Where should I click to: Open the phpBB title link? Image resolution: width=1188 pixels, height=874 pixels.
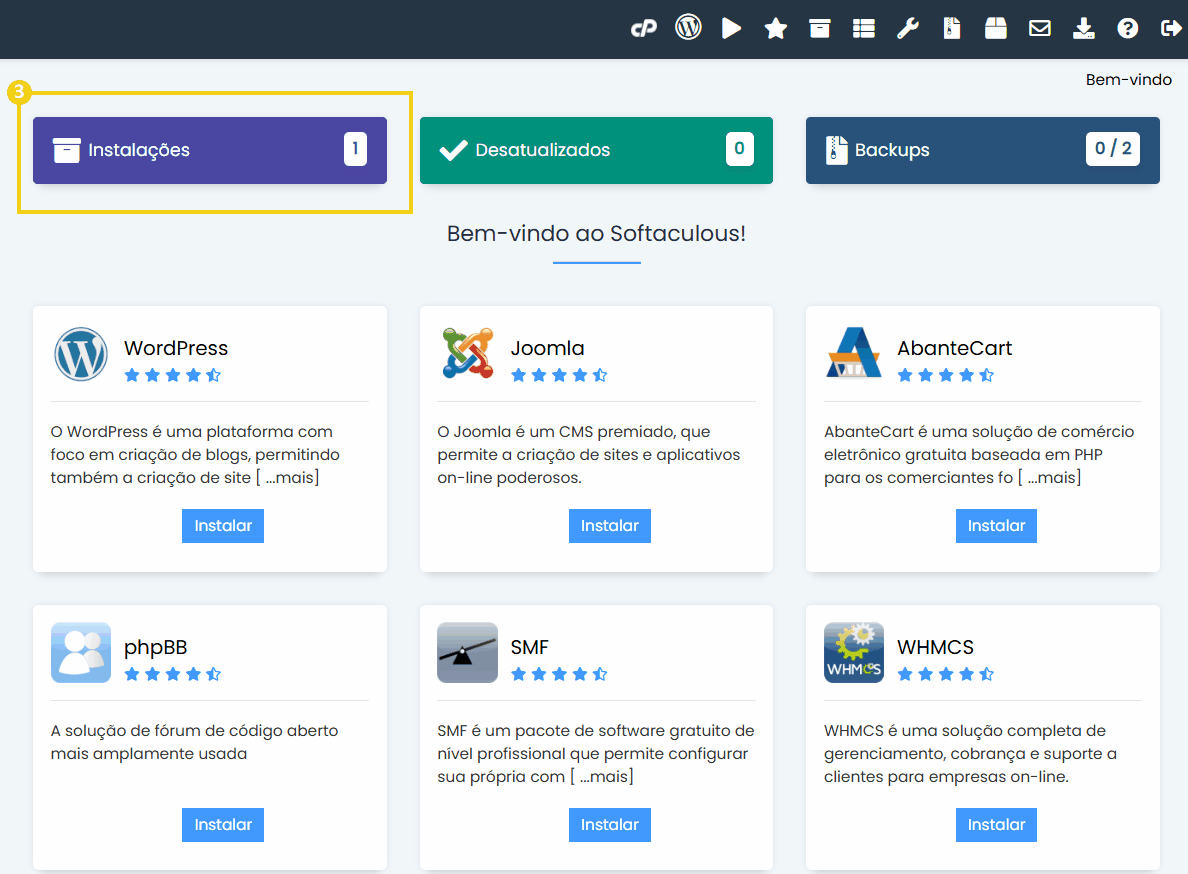pyautogui.click(x=155, y=648)
